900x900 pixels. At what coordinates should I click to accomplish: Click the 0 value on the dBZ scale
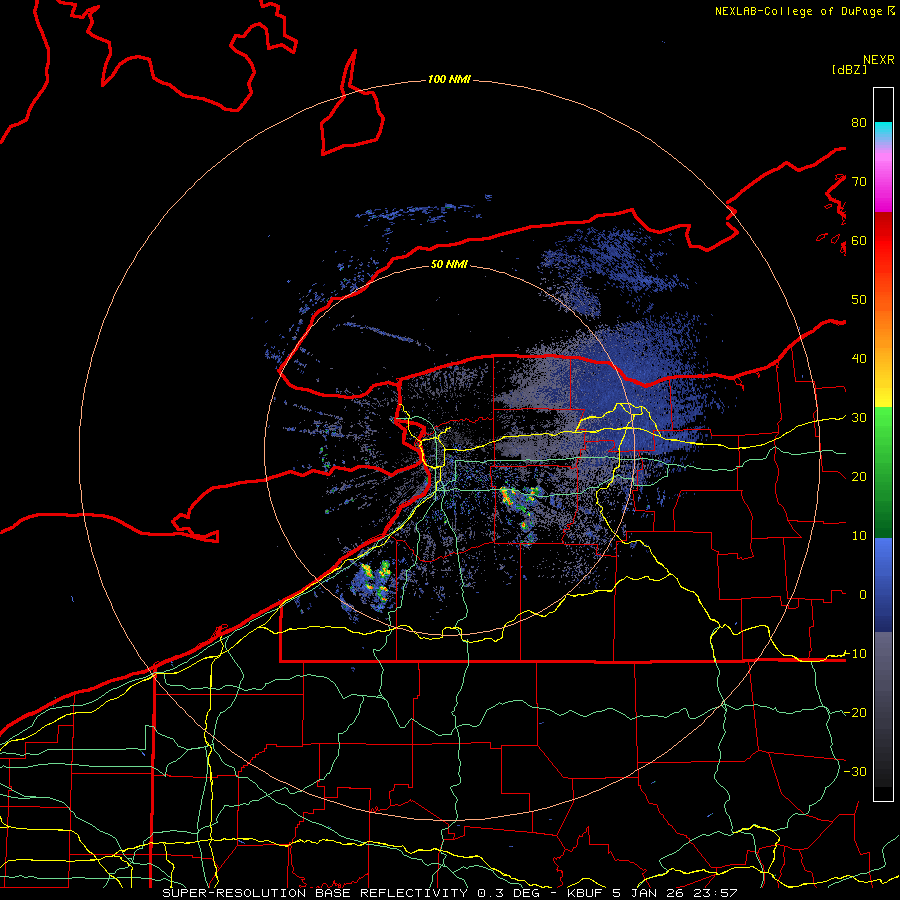pos(863,595)
